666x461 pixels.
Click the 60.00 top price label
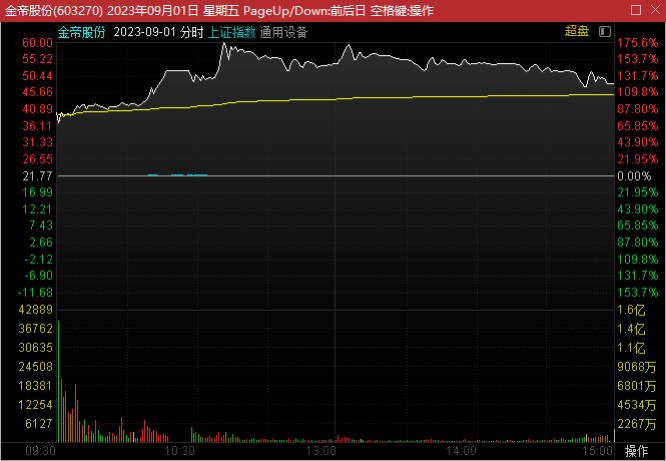(x=37, y=42)
